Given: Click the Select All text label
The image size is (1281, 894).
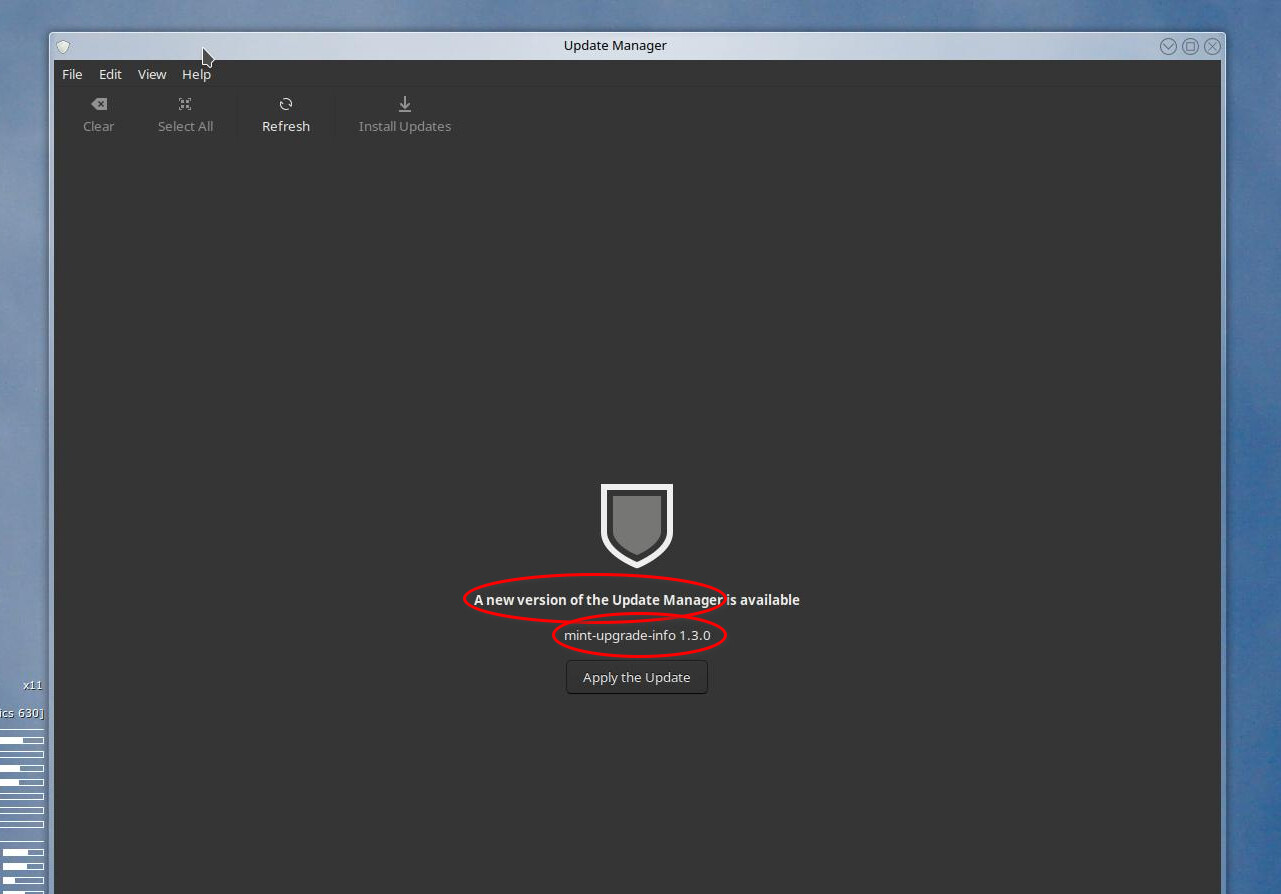Looking at the screenshot, I should [185, 126].
